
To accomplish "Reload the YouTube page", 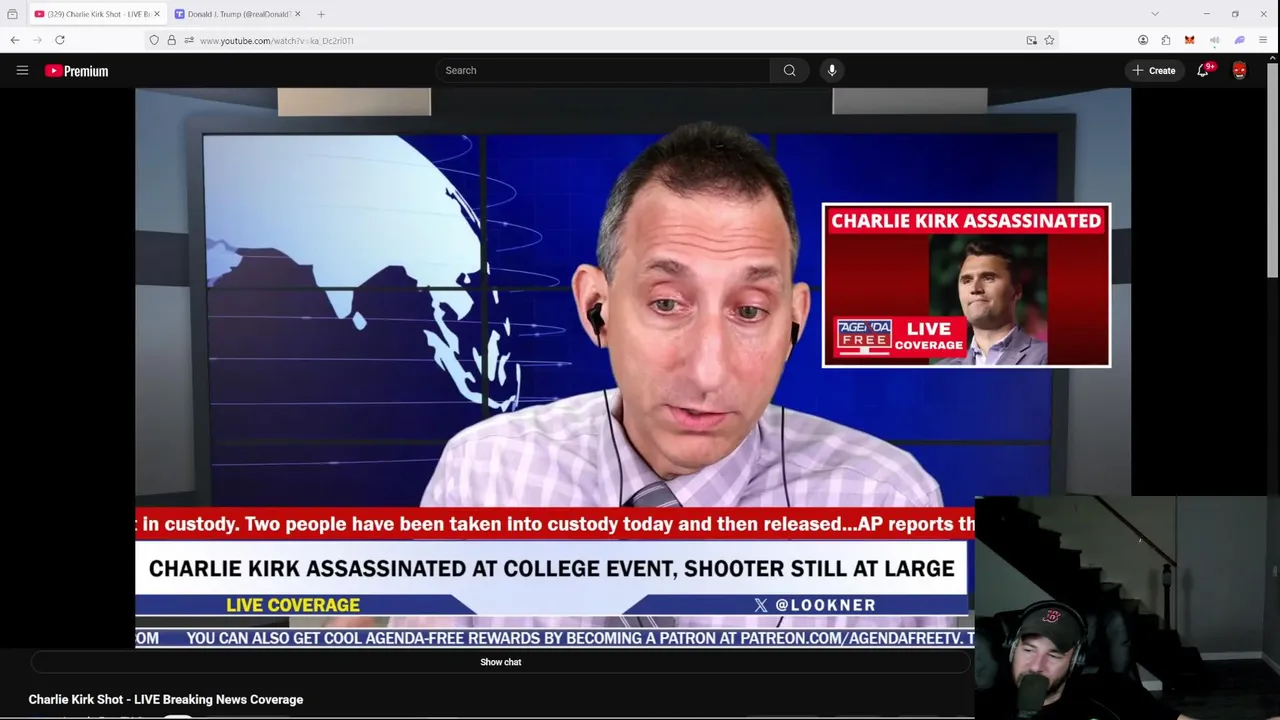I will [x=60, y=40].
